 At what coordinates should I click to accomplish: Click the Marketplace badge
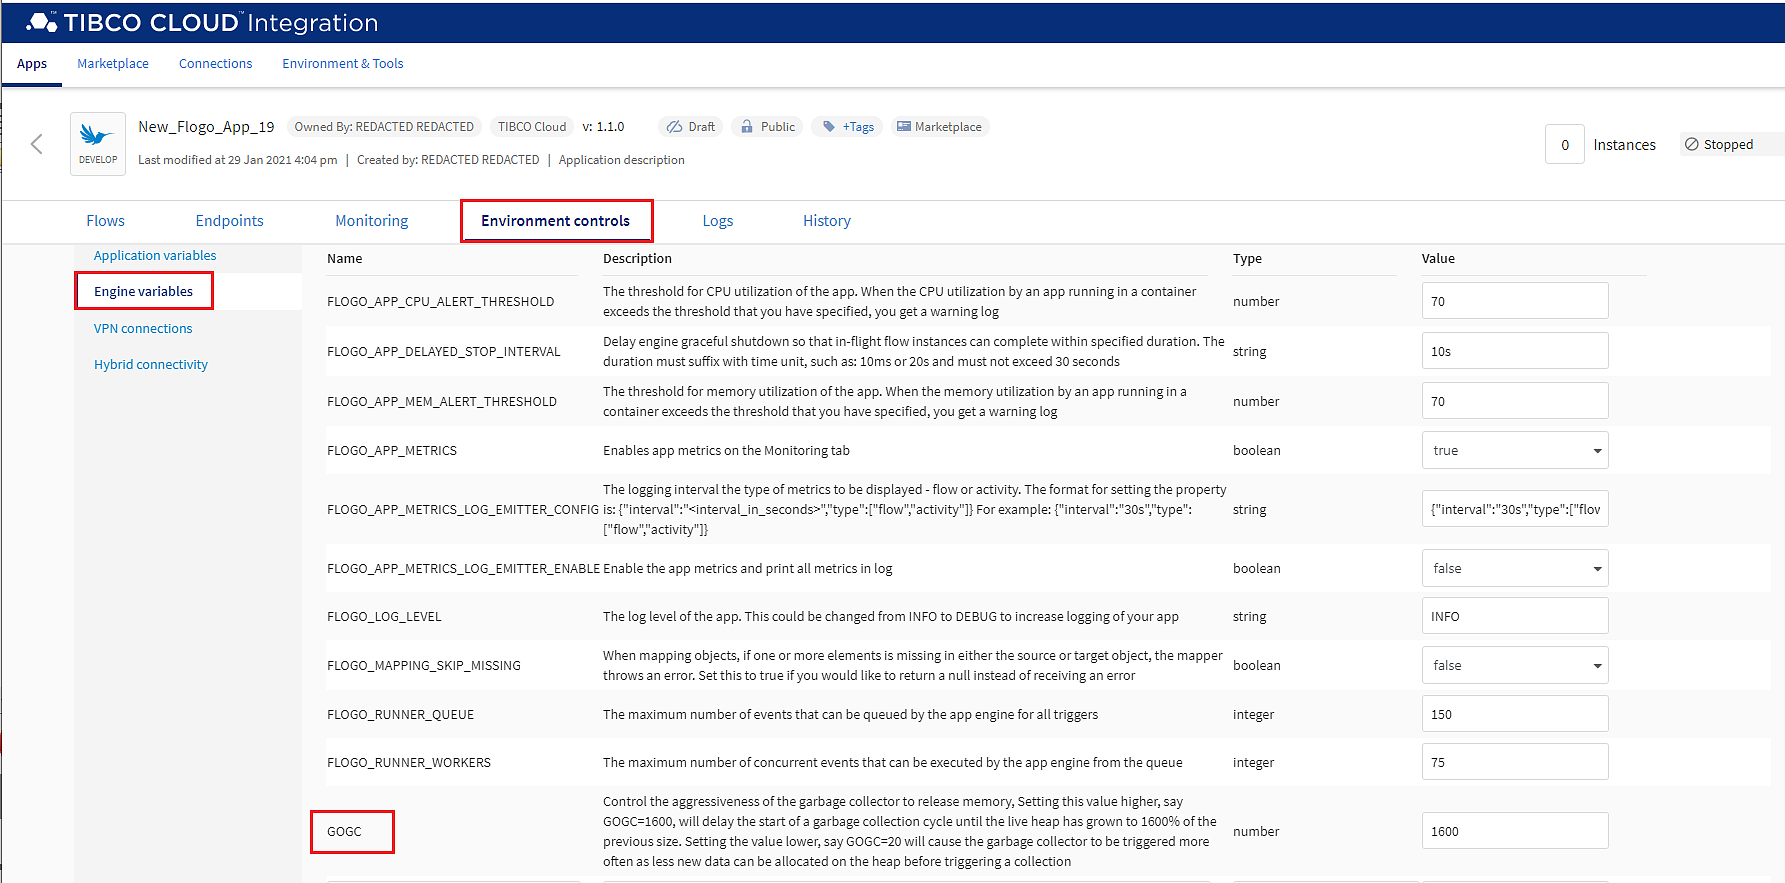tap(940, 127)
